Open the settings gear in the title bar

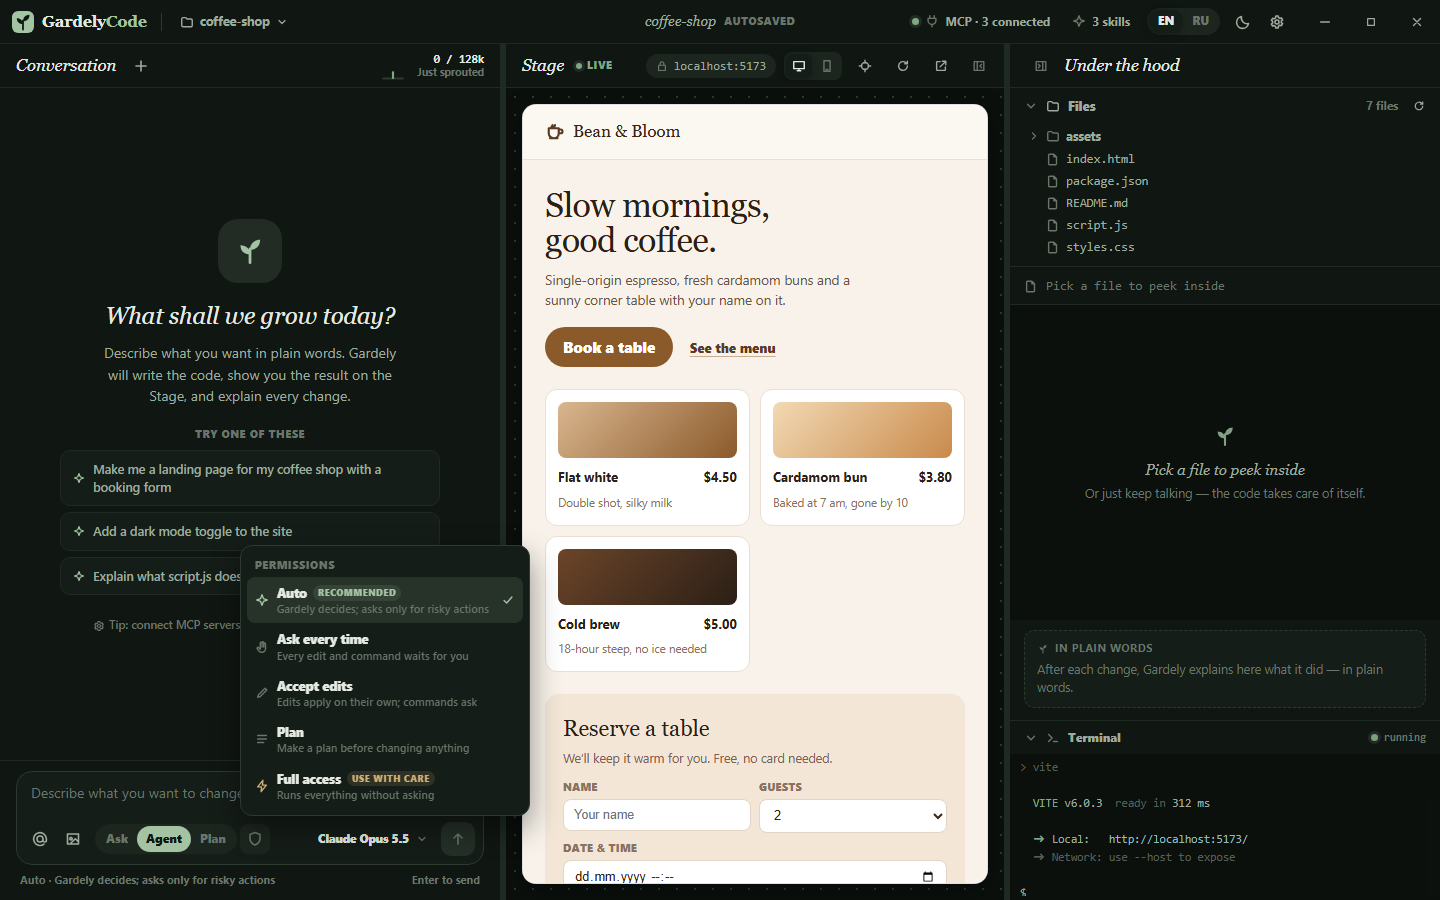(x=1277, y=22)
